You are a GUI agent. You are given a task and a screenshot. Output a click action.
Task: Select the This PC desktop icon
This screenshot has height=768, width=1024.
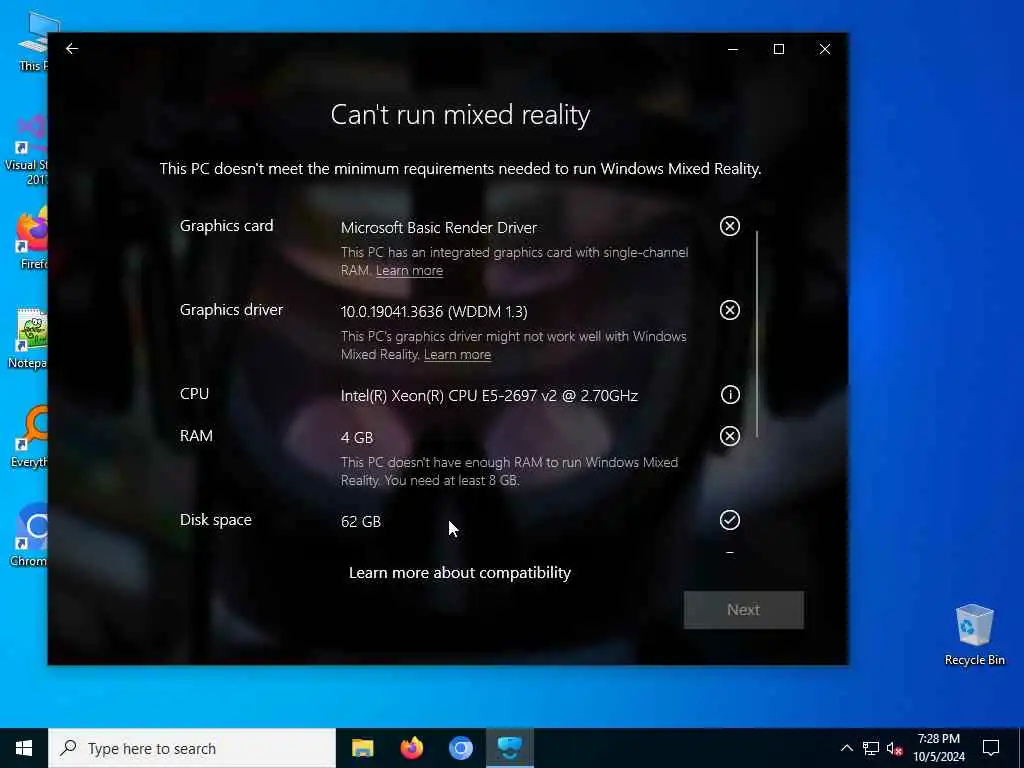[x=32, y=40]
